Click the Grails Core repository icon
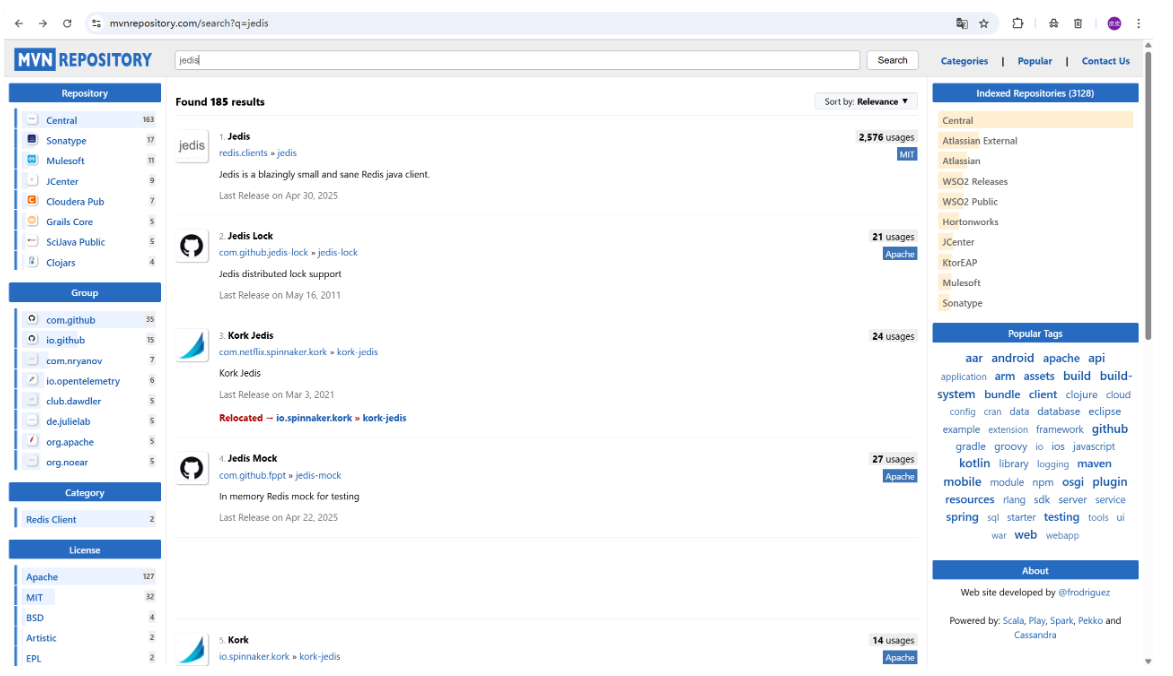 tap(32, 221)
